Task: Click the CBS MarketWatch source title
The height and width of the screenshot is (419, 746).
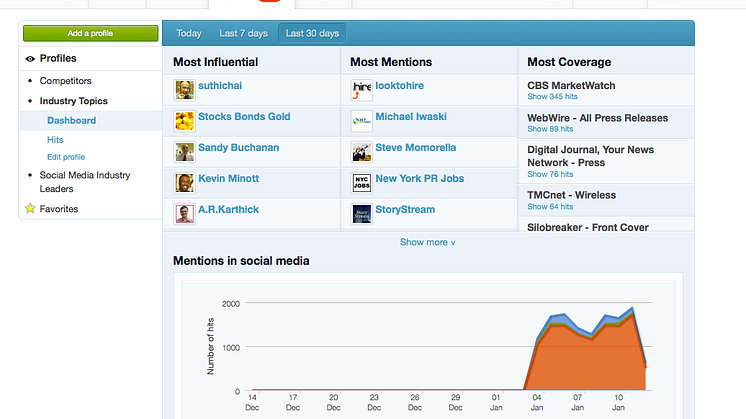Action: (x=571, y=86)
